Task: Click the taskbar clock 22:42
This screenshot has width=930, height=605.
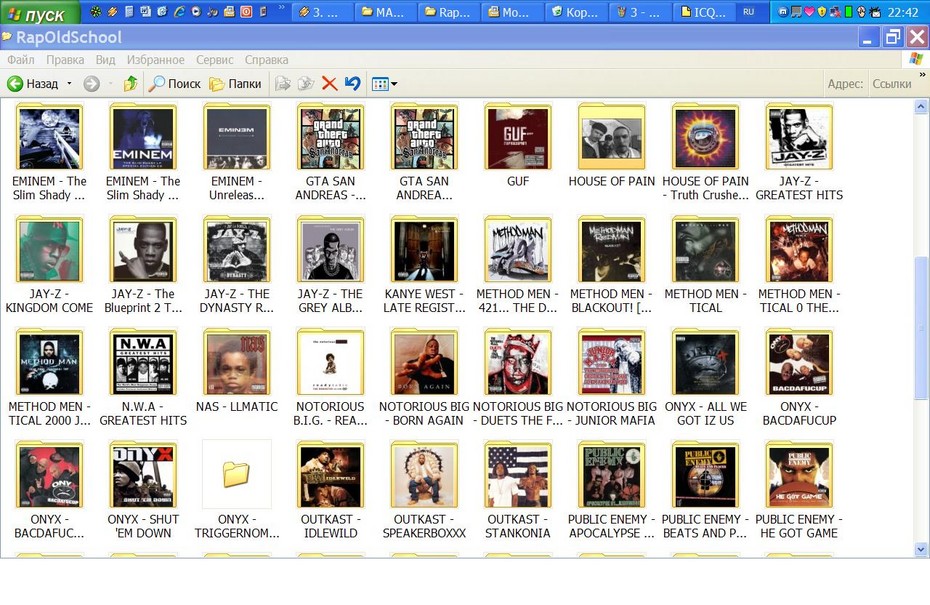Action: click(903, 12)
